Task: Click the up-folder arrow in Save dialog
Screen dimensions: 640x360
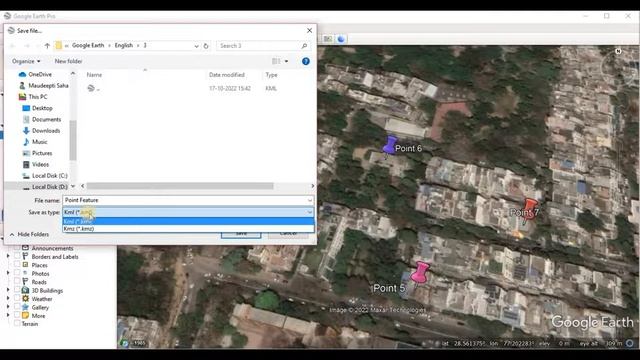Action: point(47,46)
